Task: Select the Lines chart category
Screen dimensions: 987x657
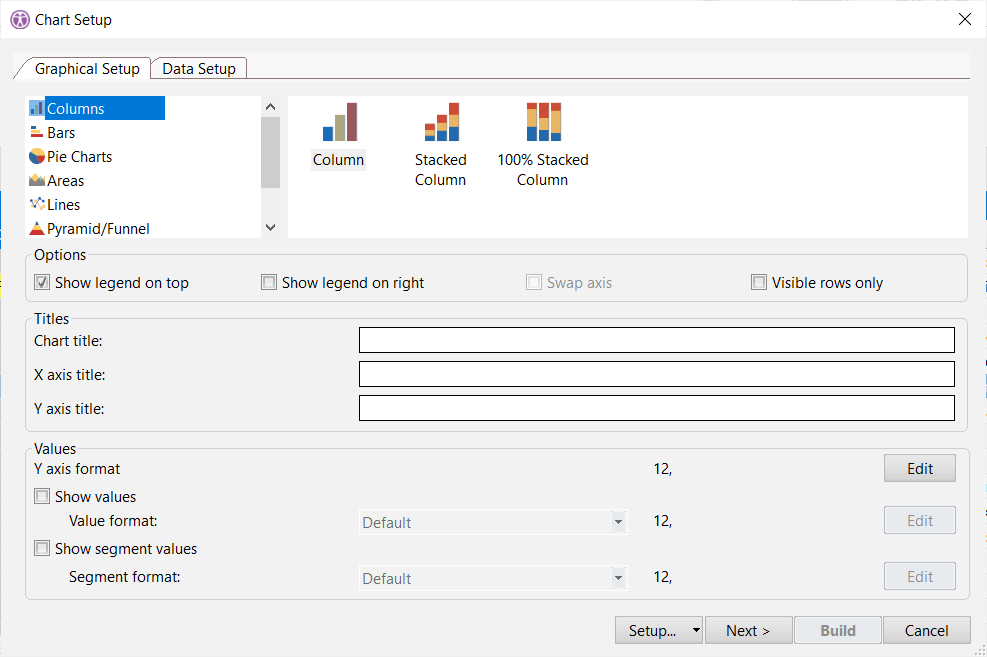Action: pyautogui.click(x=63, y=205)
